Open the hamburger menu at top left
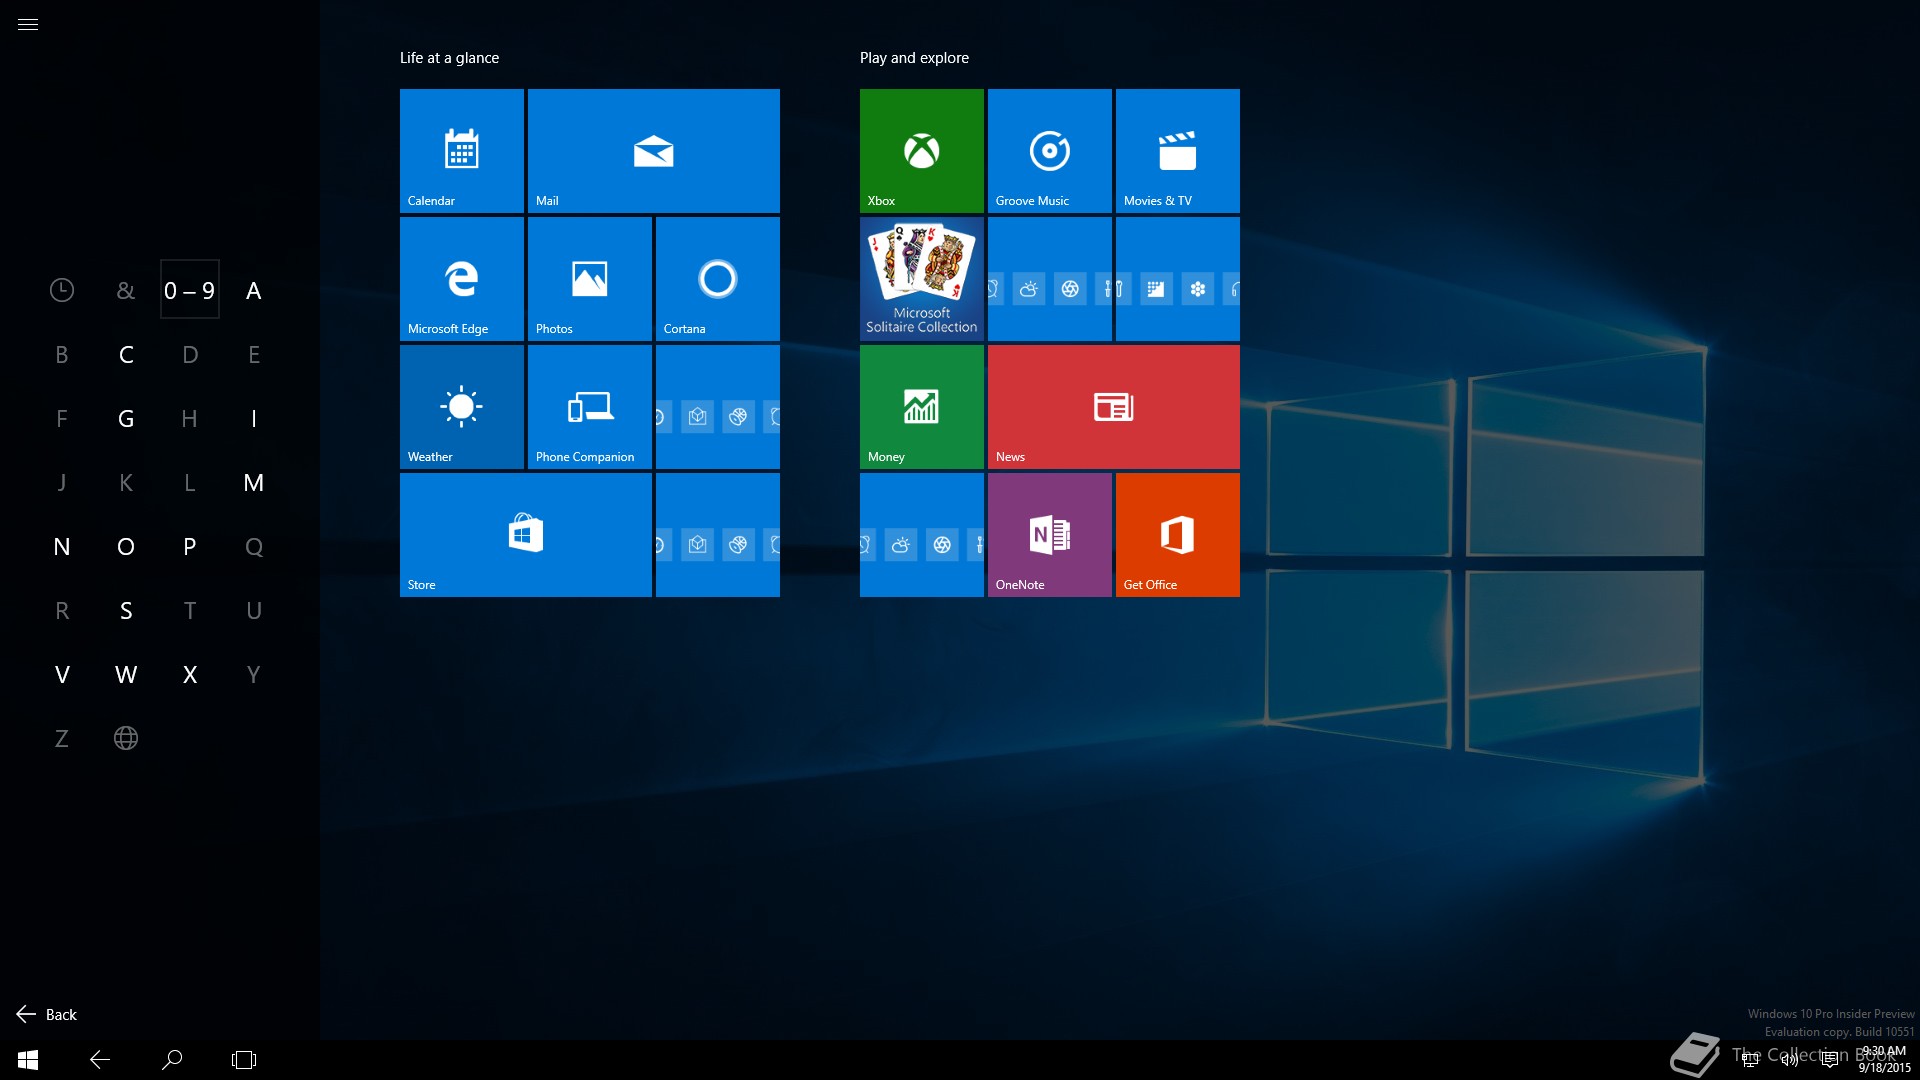The width and height of the screenshot is (1920, 1080). tap(28, 25)
